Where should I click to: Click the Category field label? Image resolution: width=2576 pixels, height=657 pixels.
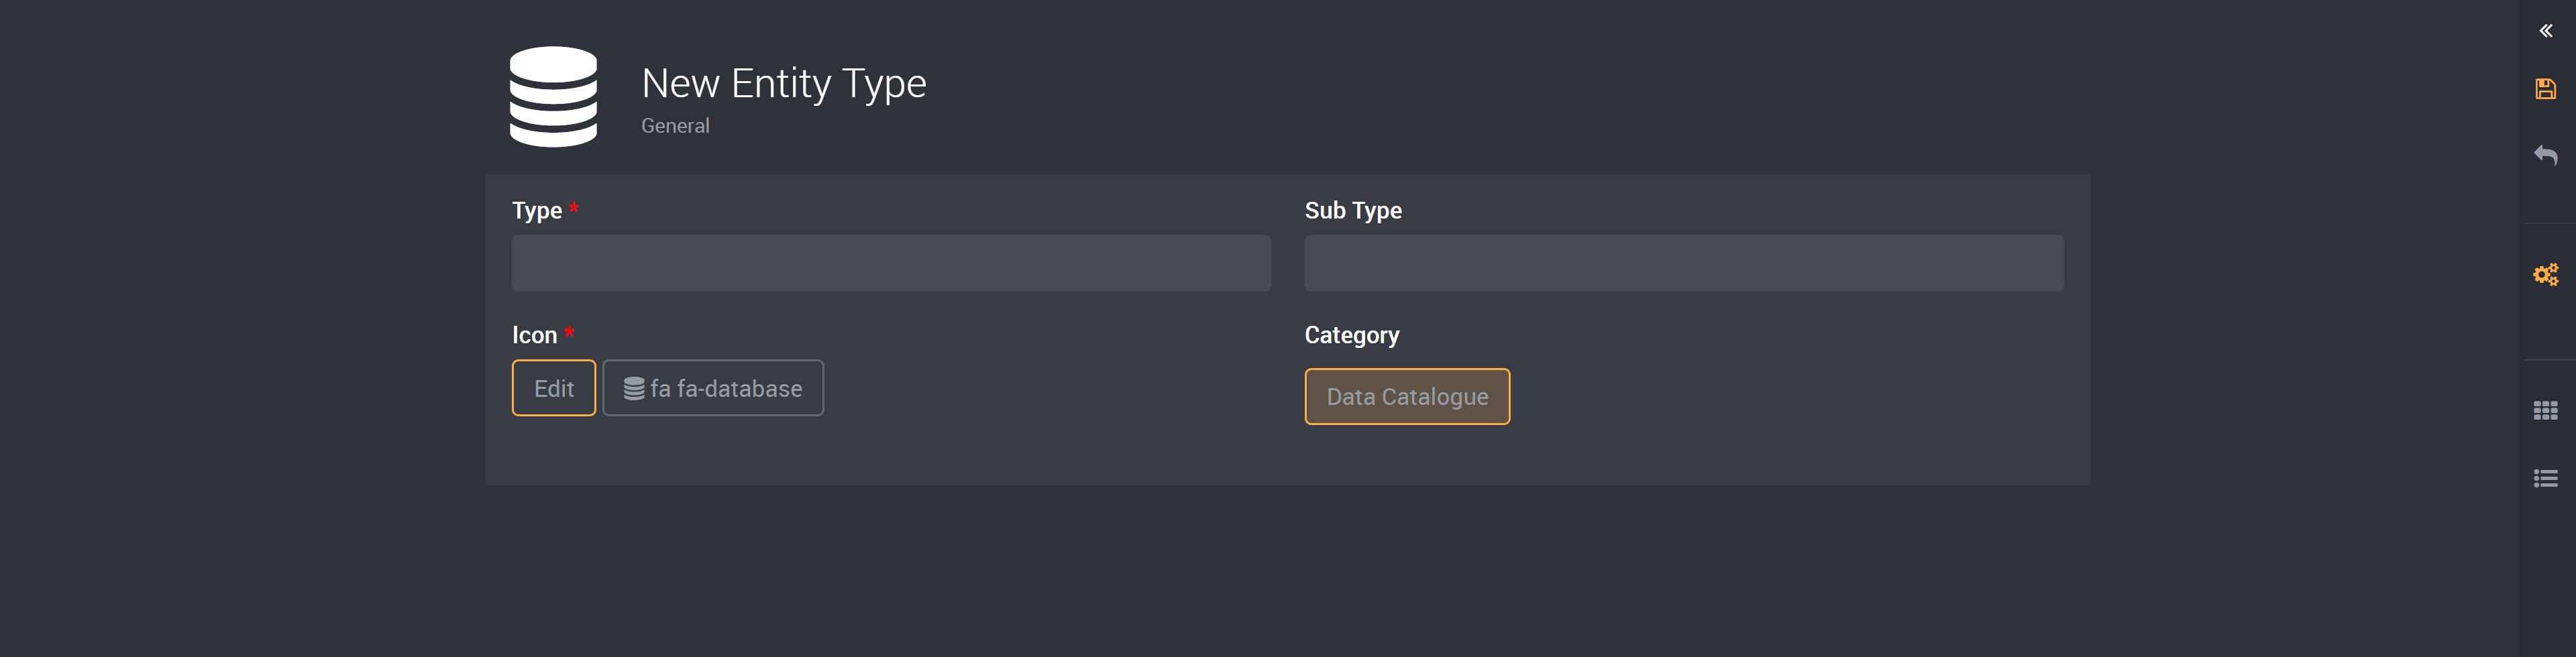(1351, 335)
